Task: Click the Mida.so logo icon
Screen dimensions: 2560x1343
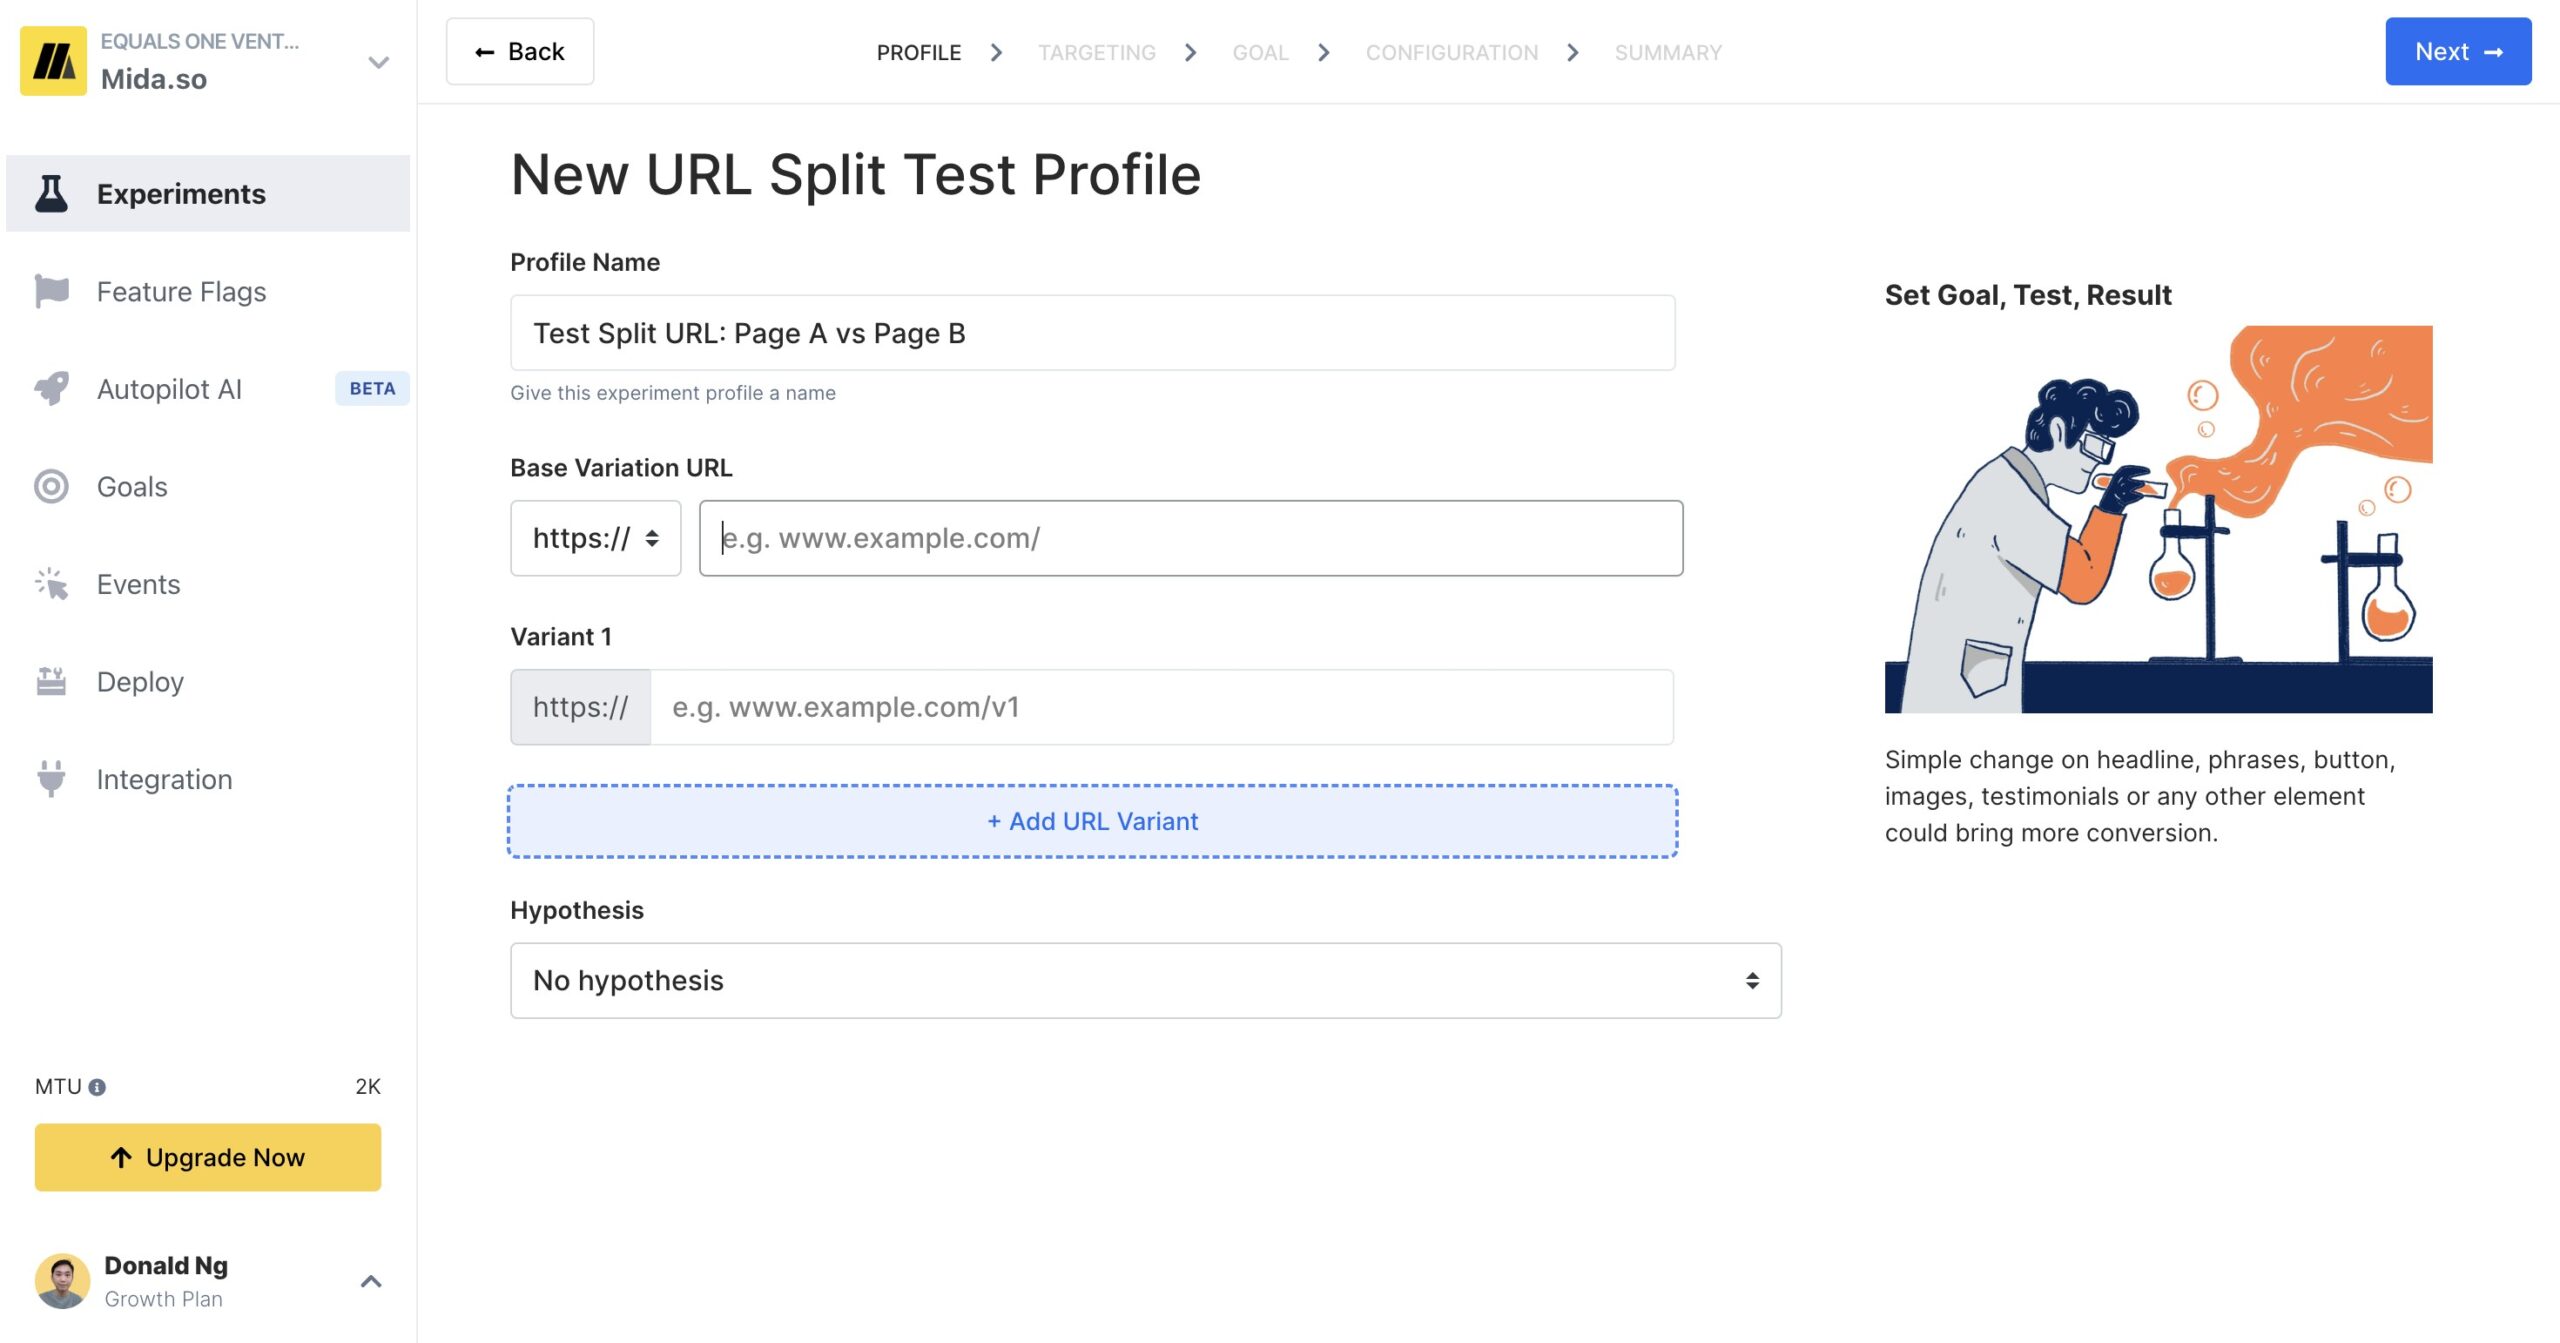Action: 53,61
